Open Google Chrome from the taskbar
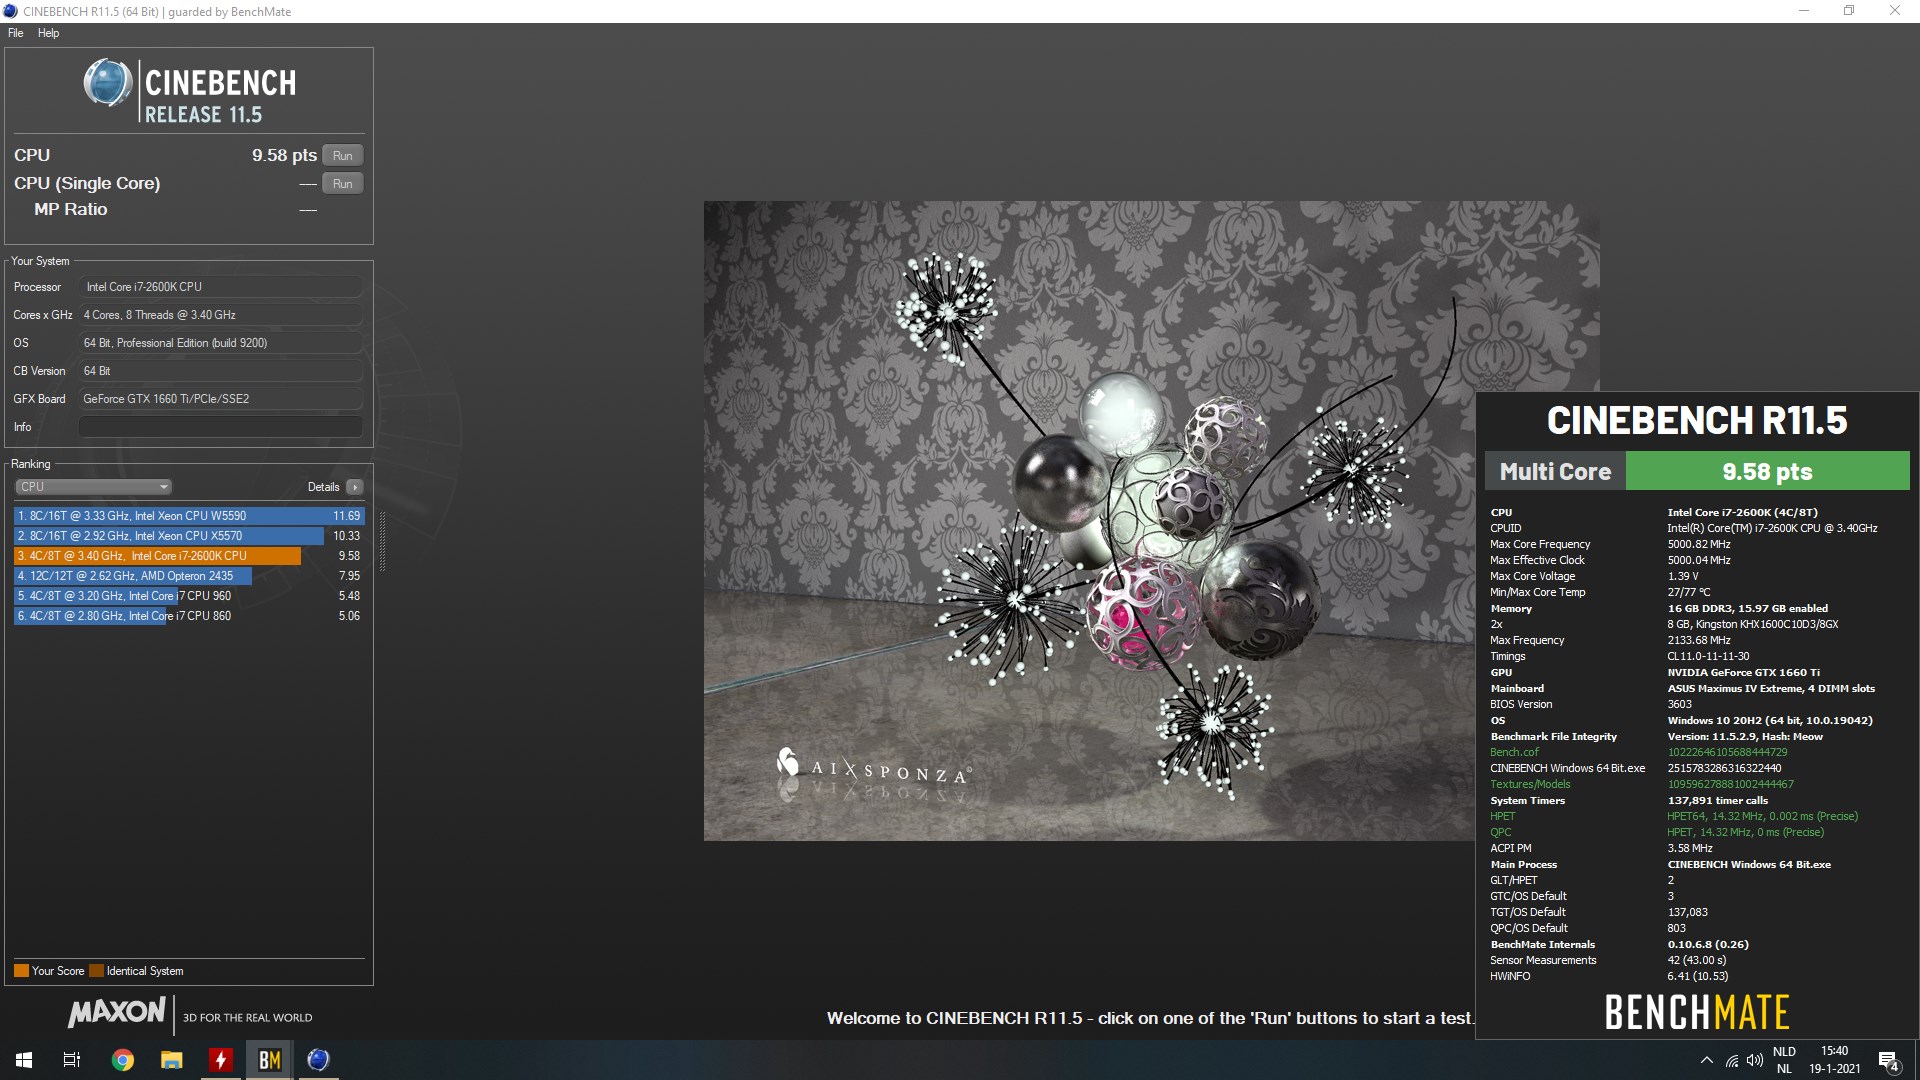 [122, 1060]
